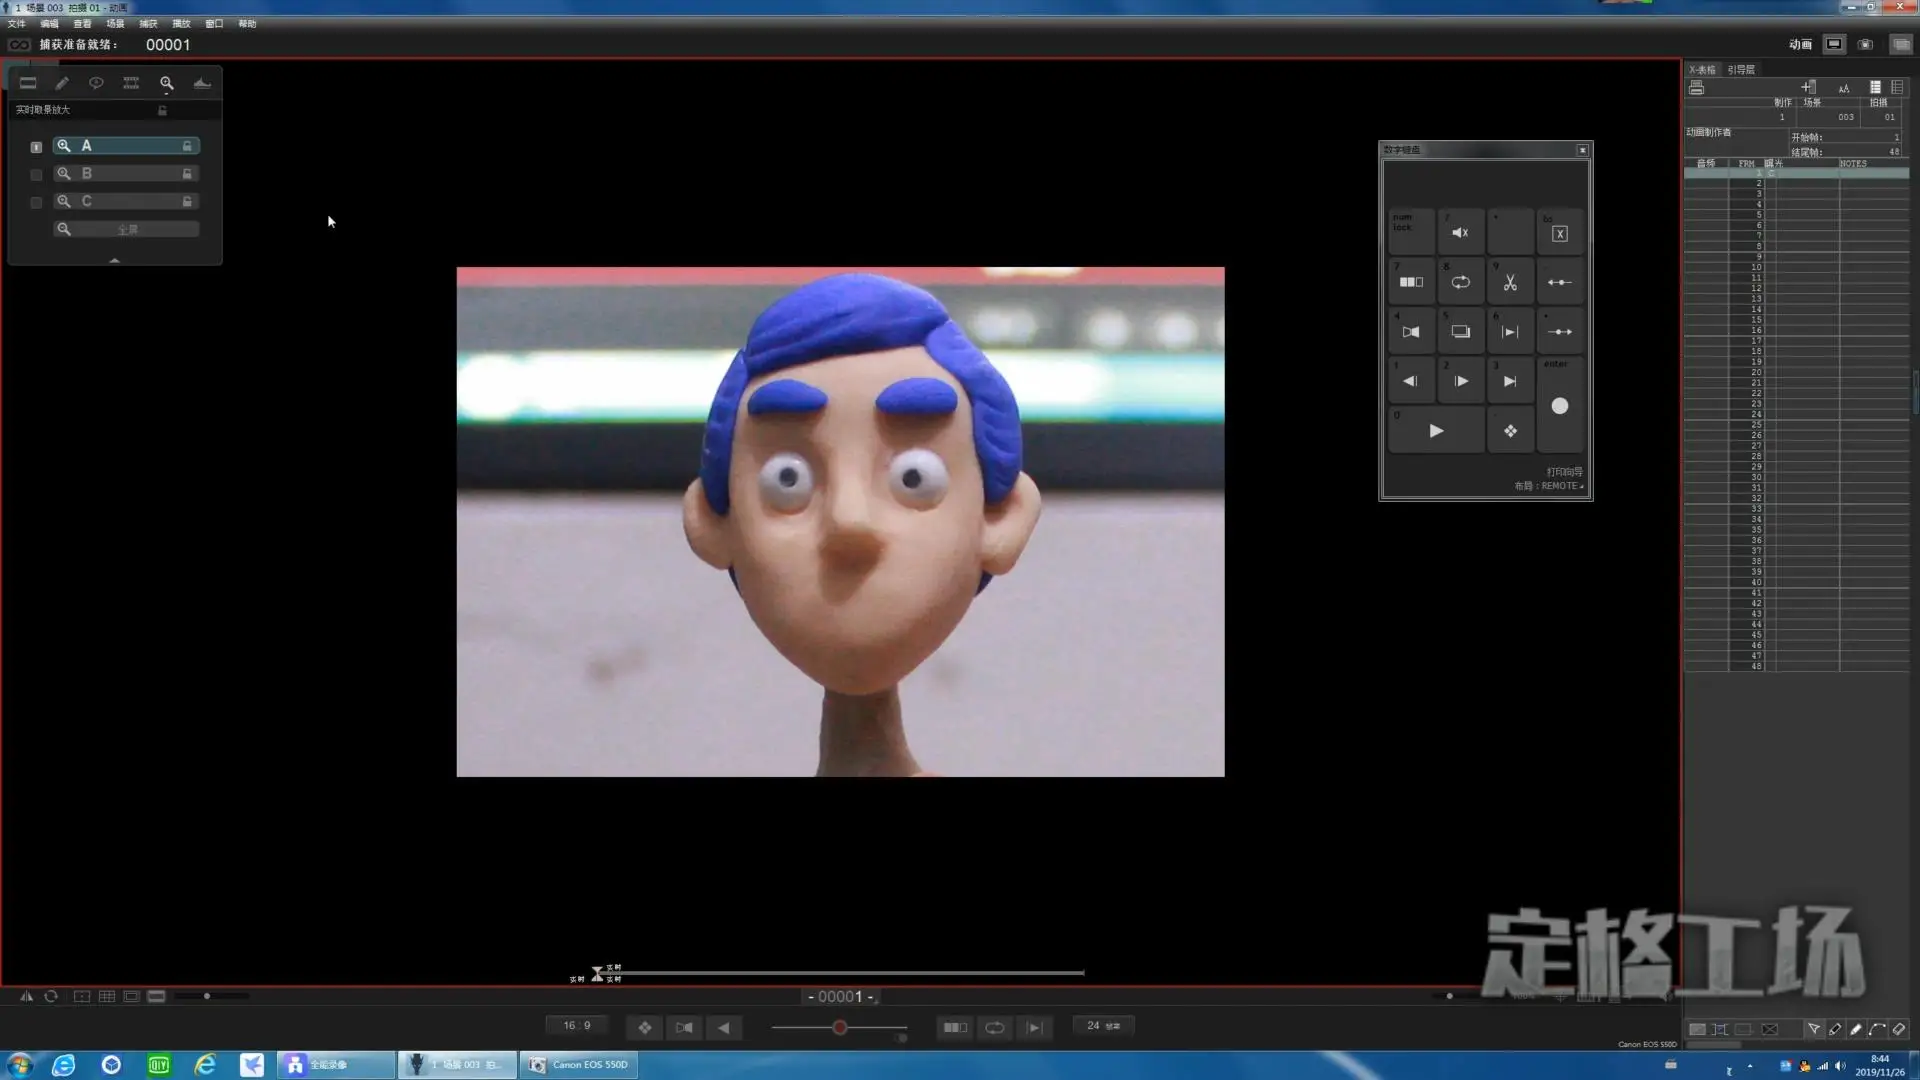This screenshot has height=1080, width=1920.
Task: Open the 播放 (Playback) menu
Action: (x=181, y=24)
